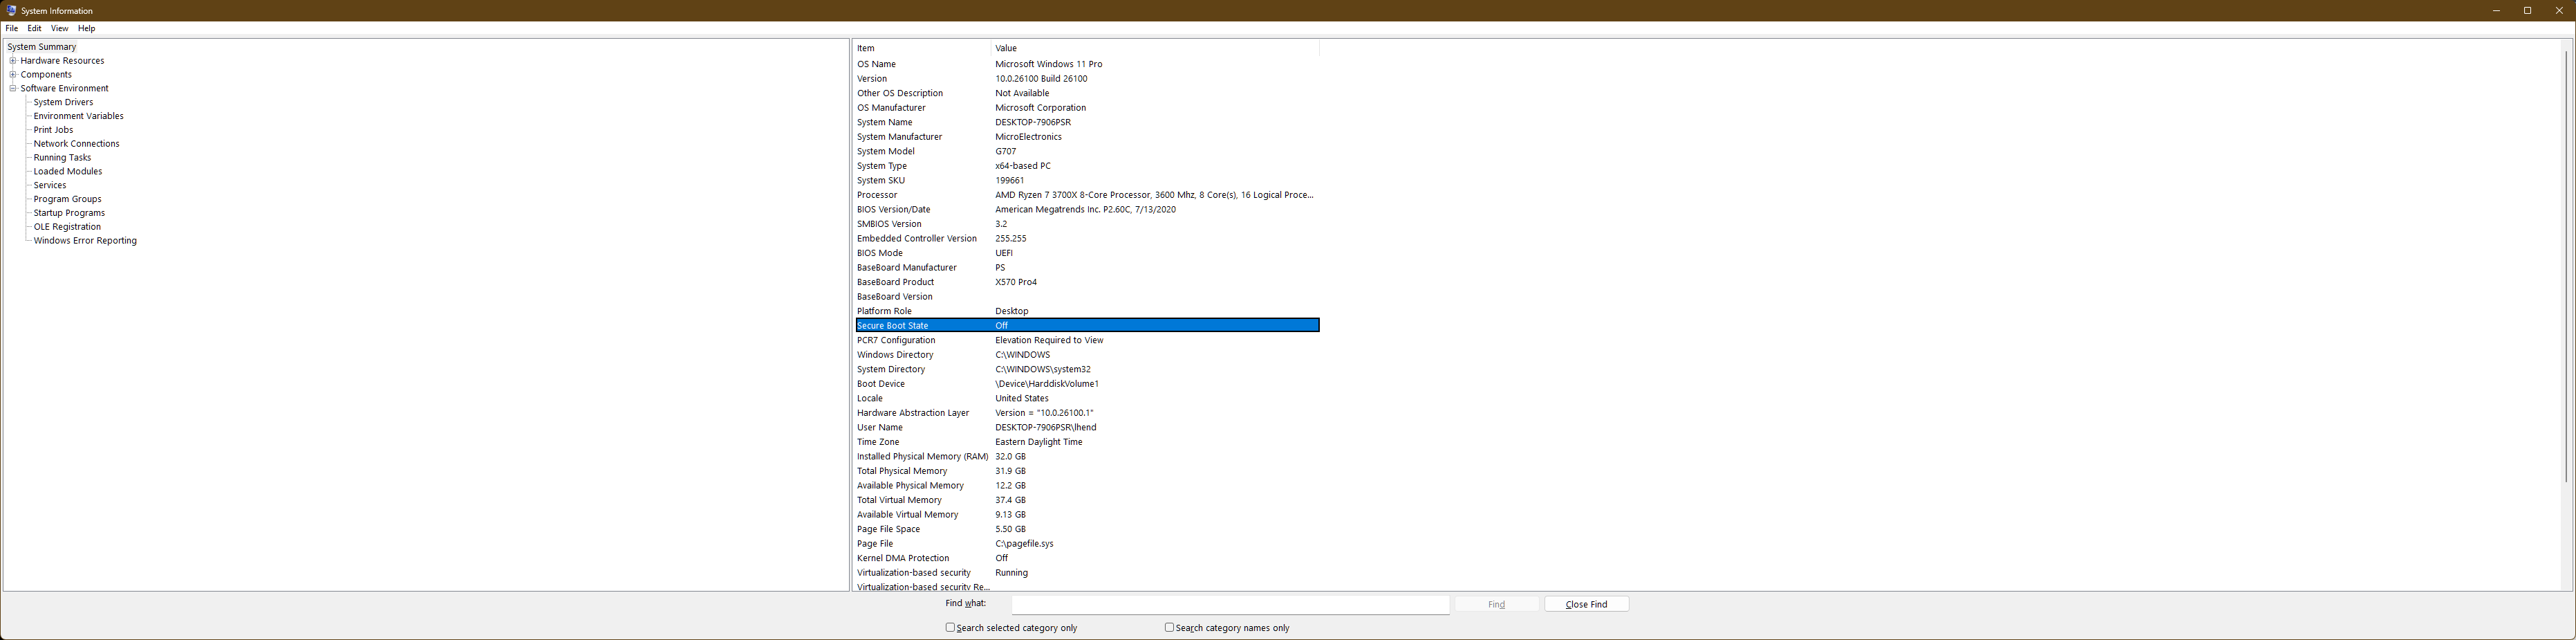Select the Installed Physical Memory (RAM) row
Screen dimensions: 2576x640
tap(1087, 457)
